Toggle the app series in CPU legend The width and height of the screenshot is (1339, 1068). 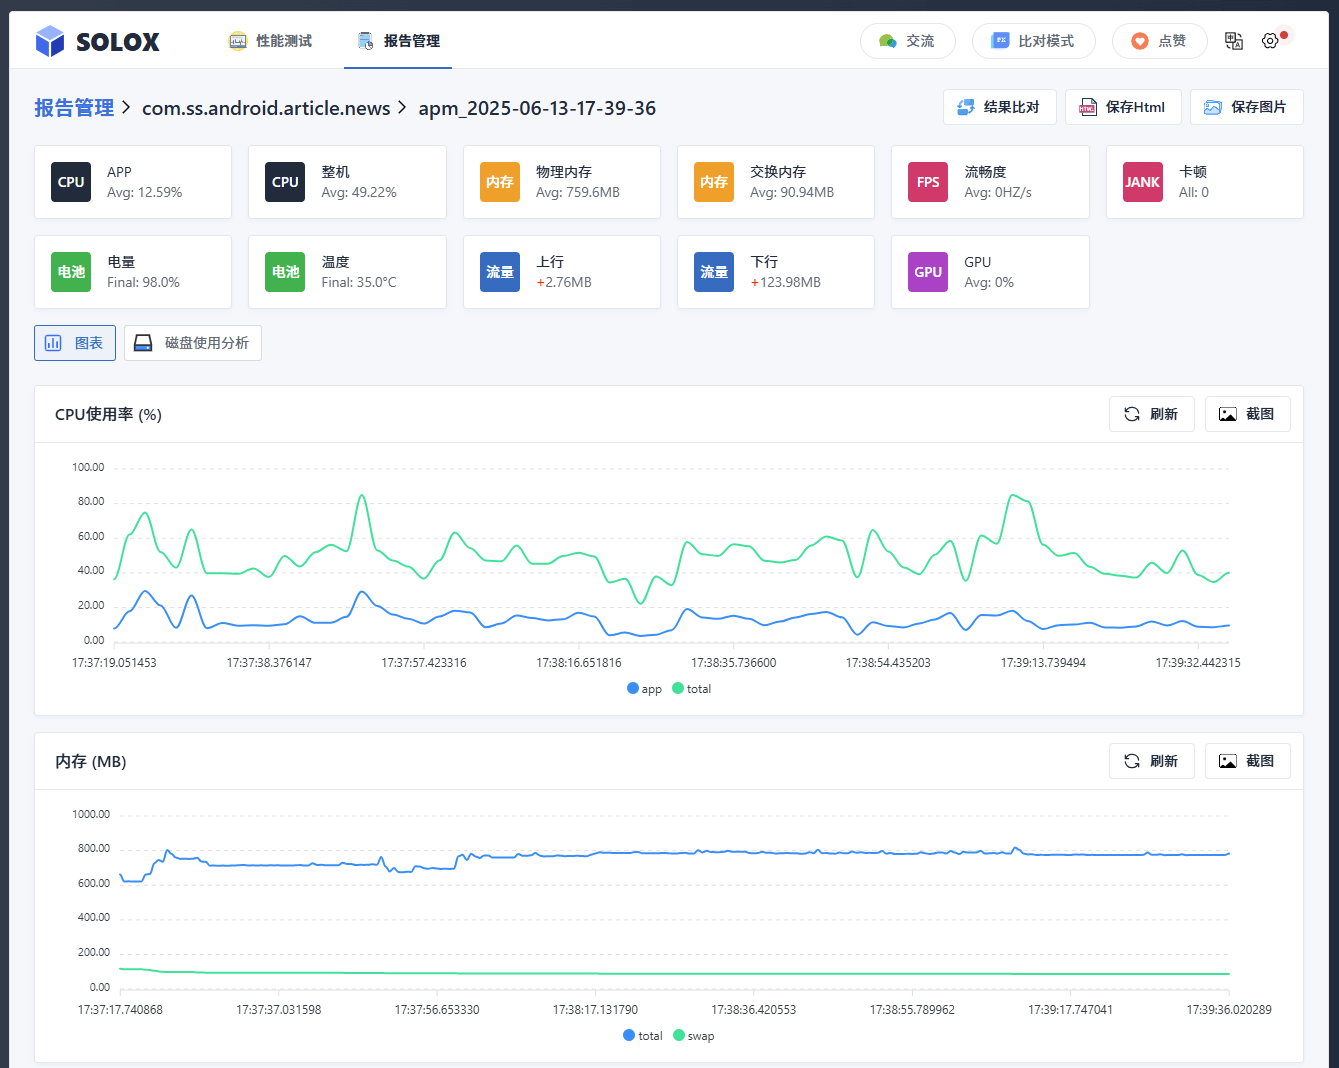[x=645, y=689]
